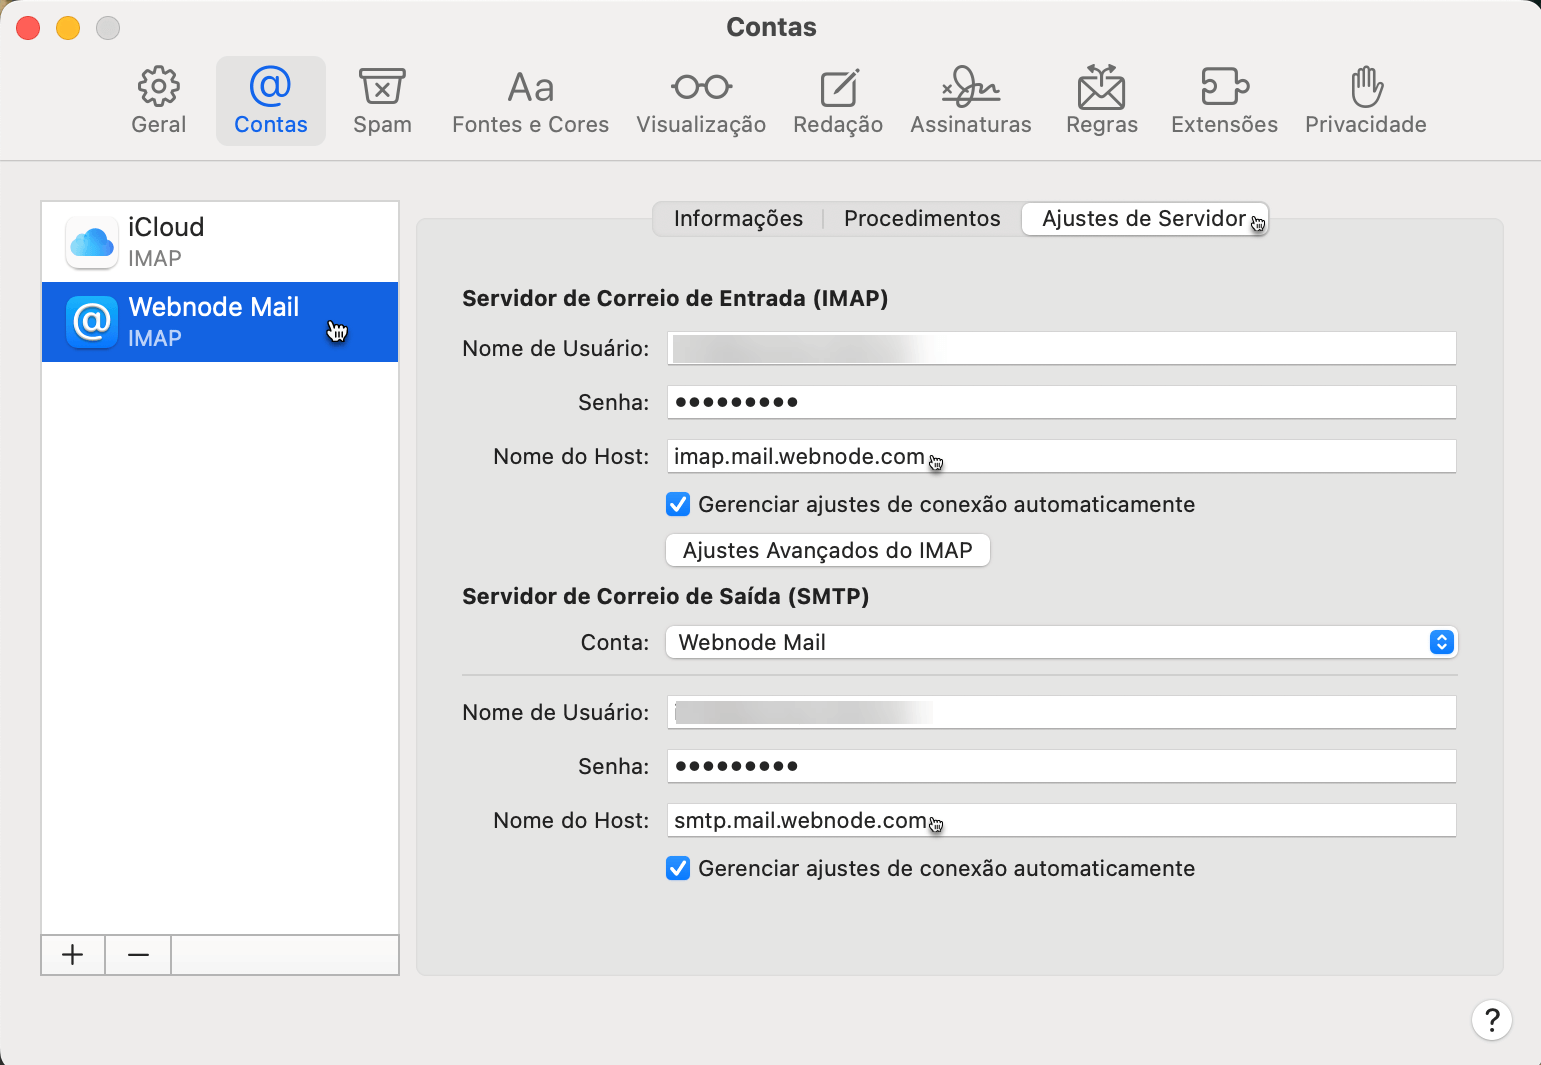Click the SMTP Senha field
1541x1065 pixels.
pyautogui.click(x=1061, y=766)
